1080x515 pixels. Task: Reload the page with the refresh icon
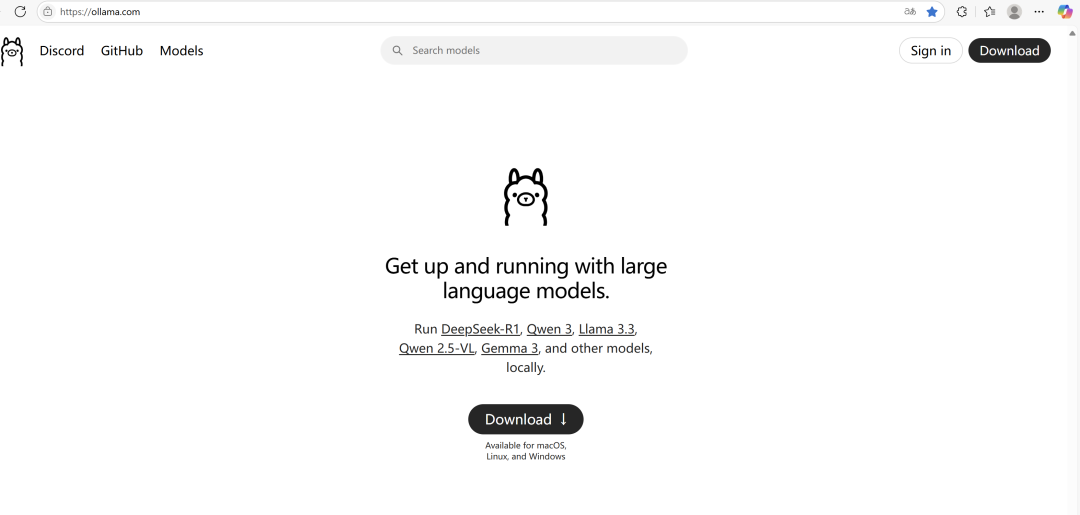(x=20, y=12)
